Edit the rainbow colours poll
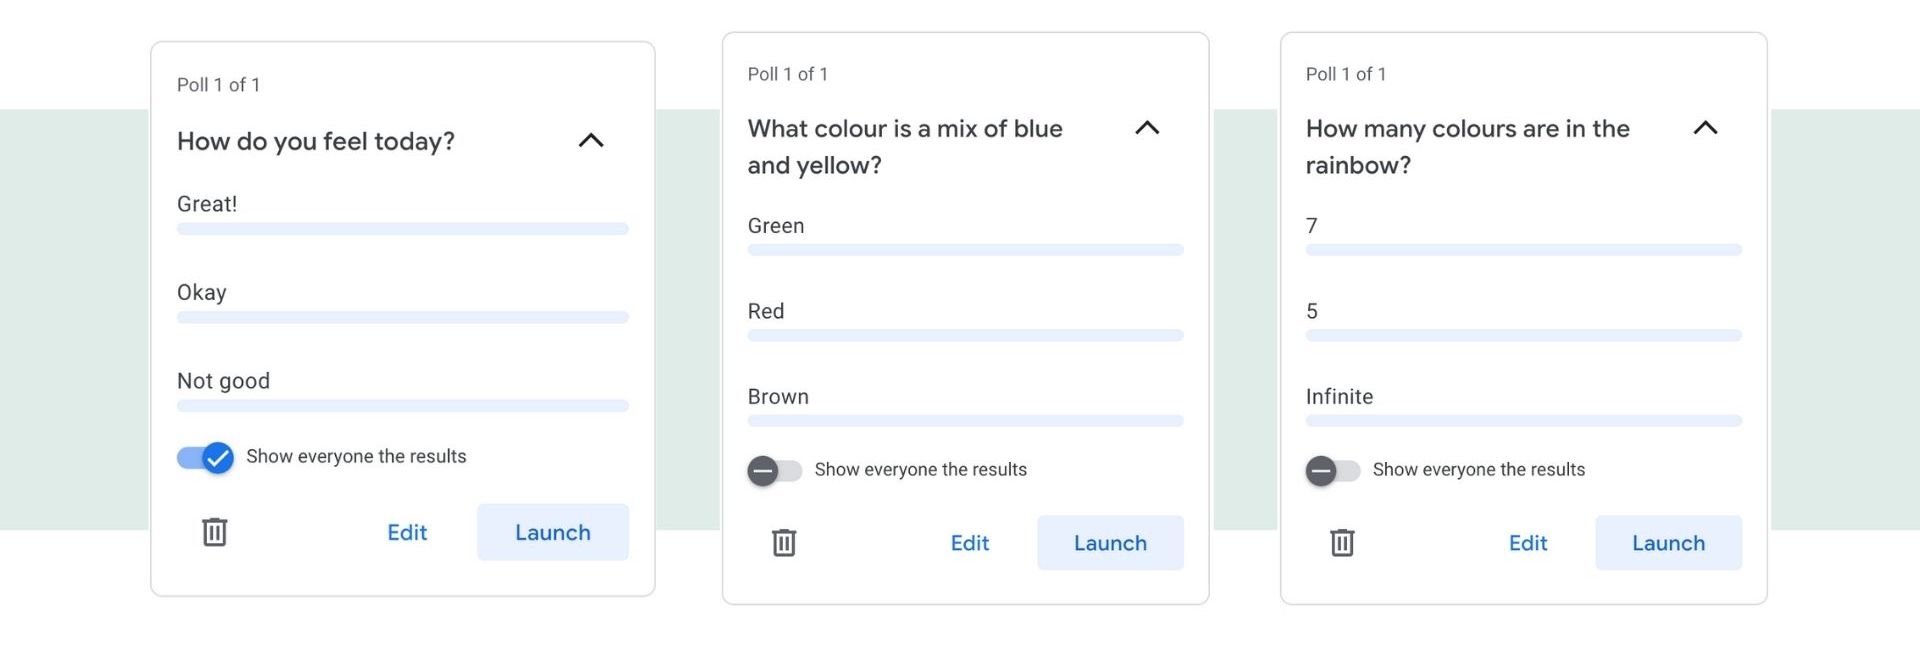This screenshot has height=646, width=1920. click(1527, 543)
